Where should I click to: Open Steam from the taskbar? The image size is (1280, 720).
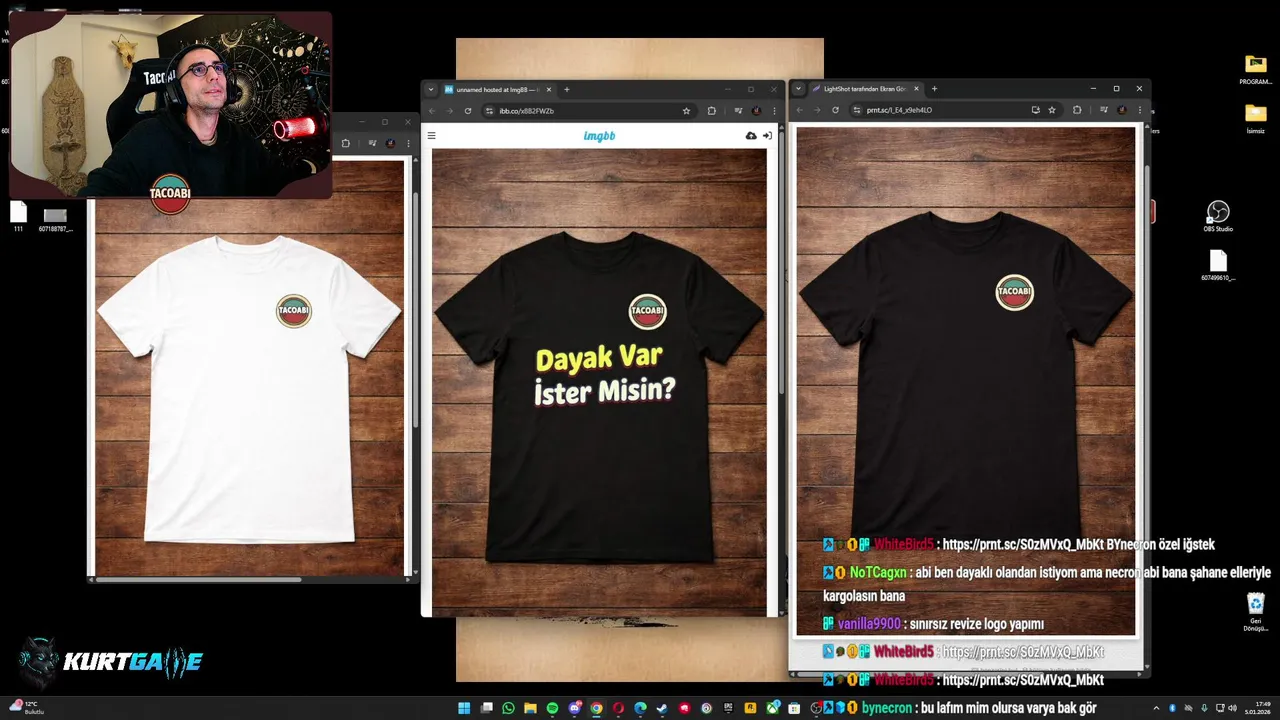pos(662,708)
